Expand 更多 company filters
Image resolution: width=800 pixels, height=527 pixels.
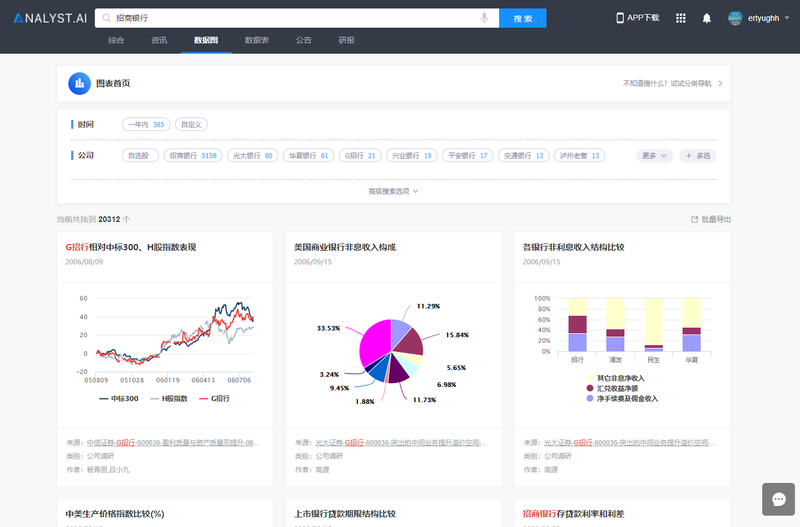[x=655, y=156]
